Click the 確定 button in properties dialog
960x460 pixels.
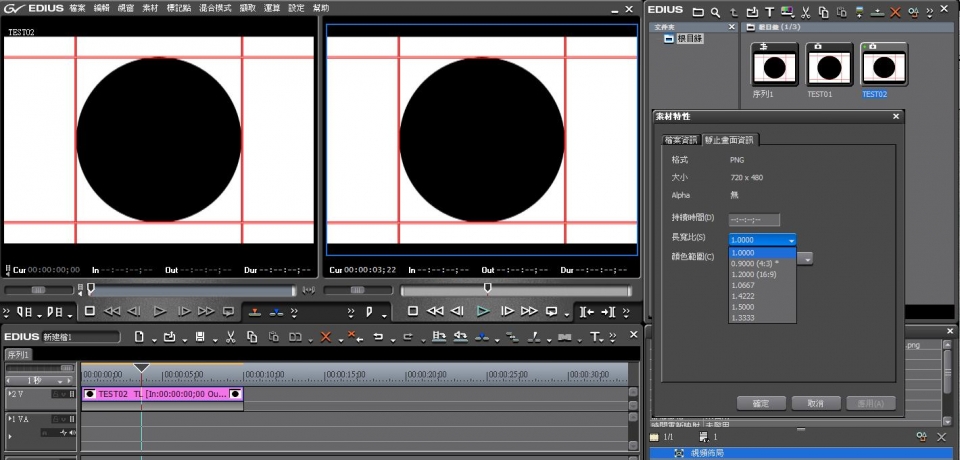pyautogui.click(x=761, y=403)
